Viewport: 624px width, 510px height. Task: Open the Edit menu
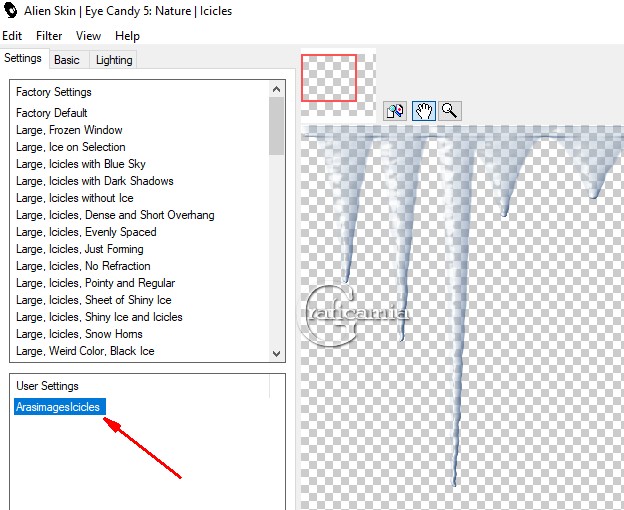pos(12,36)
